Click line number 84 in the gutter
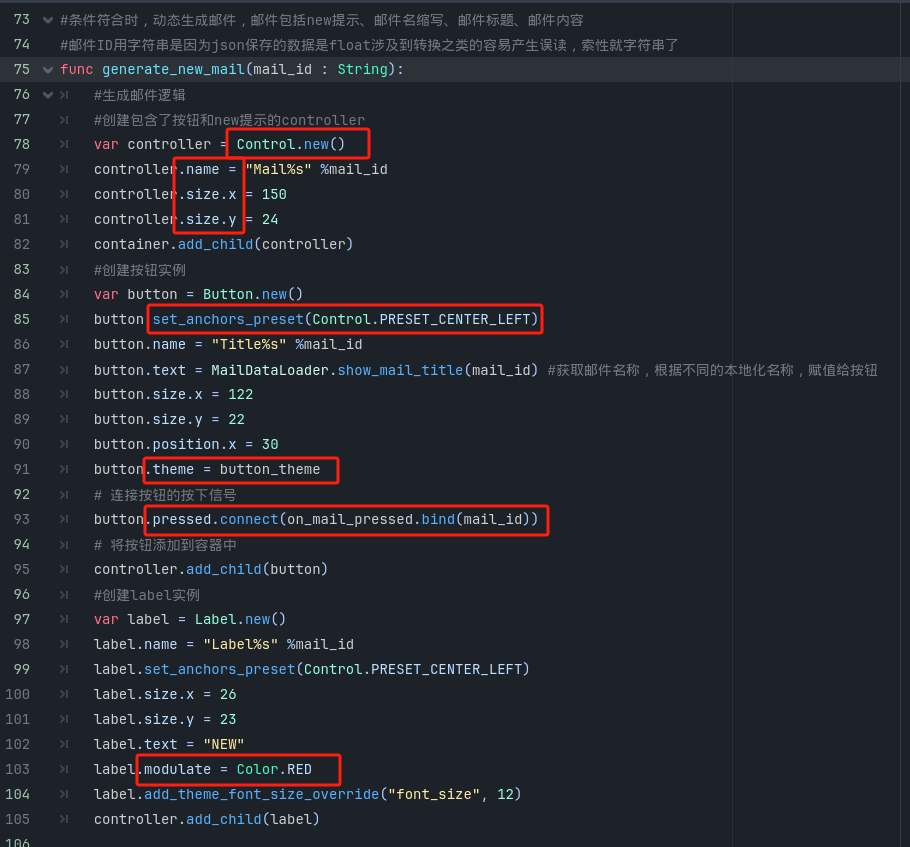Viewport: 910px width, 847px height. [x=21, y=295]
